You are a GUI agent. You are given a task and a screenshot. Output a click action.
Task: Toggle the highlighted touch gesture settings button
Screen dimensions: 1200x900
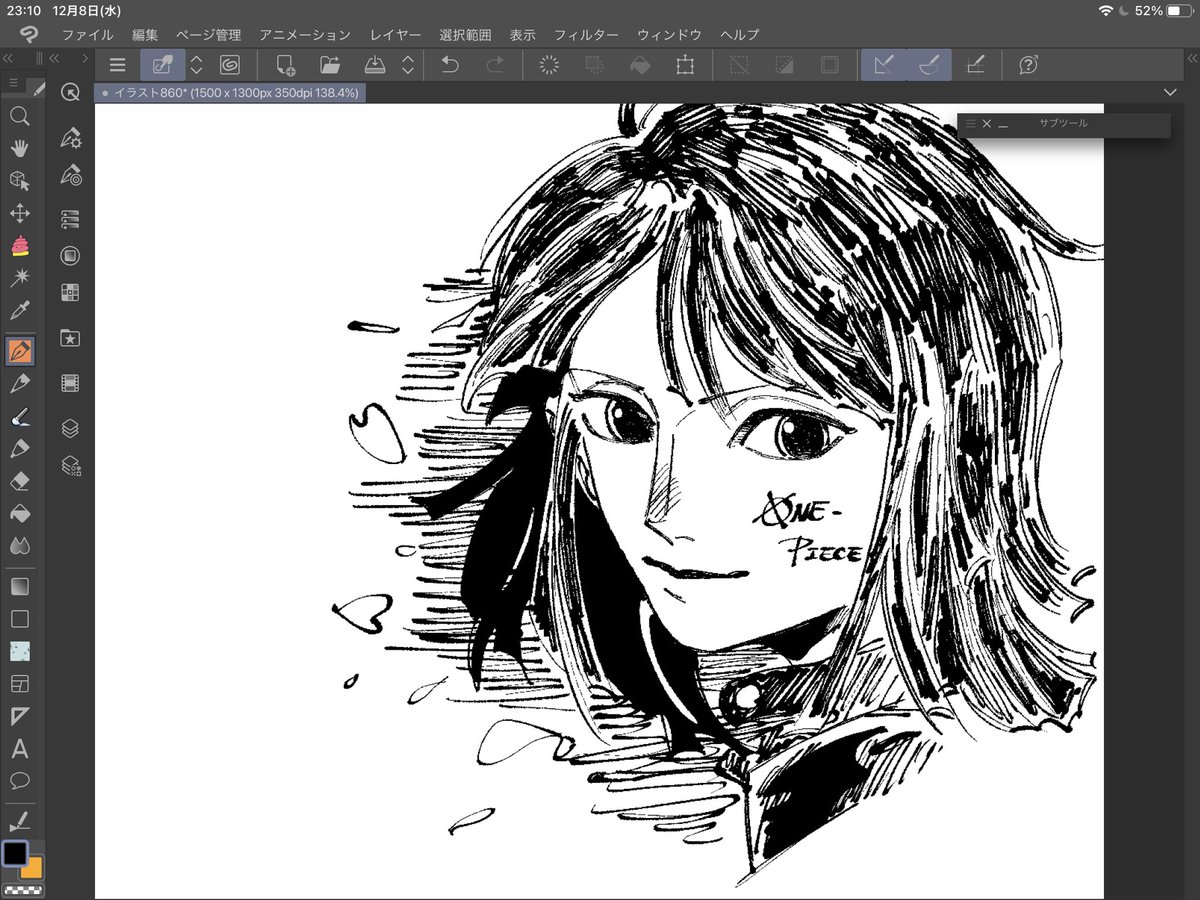162,65
